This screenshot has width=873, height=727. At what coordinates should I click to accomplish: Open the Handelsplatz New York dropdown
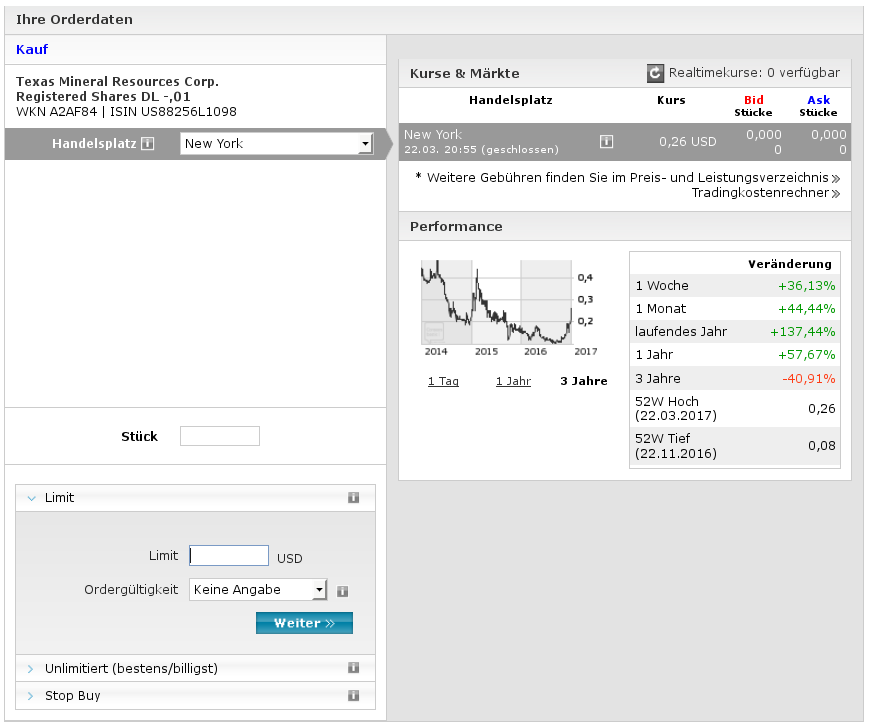[276, 144]
